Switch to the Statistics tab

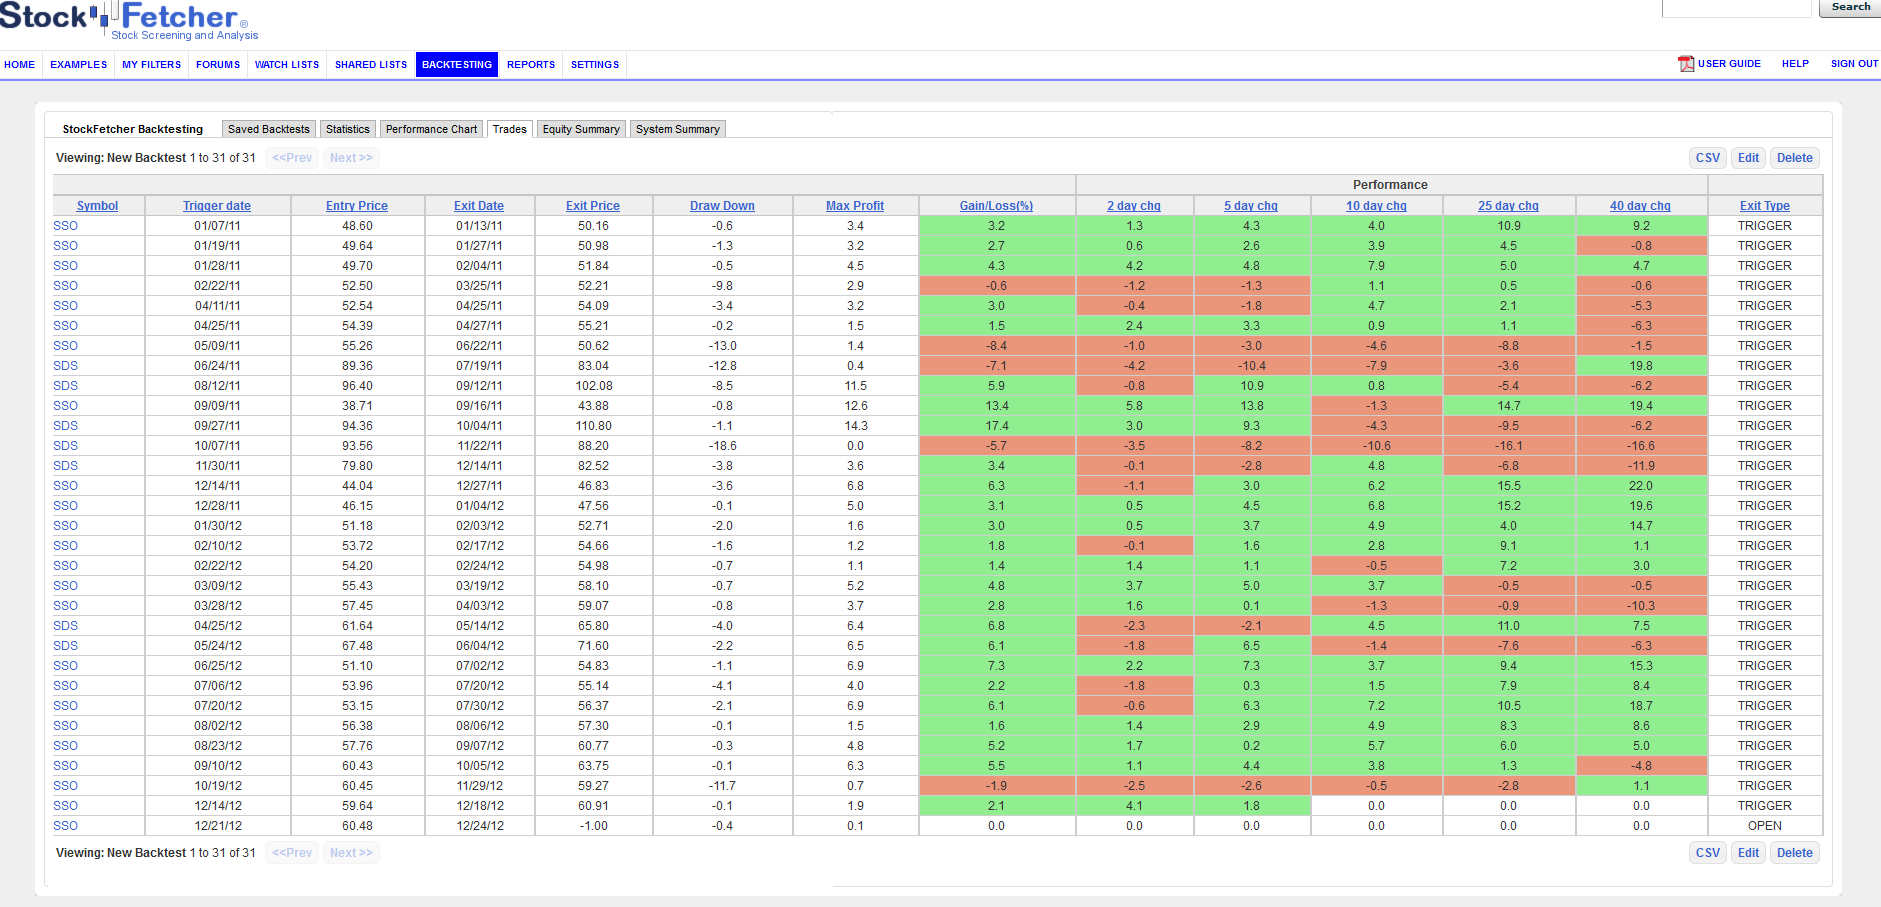347,129
